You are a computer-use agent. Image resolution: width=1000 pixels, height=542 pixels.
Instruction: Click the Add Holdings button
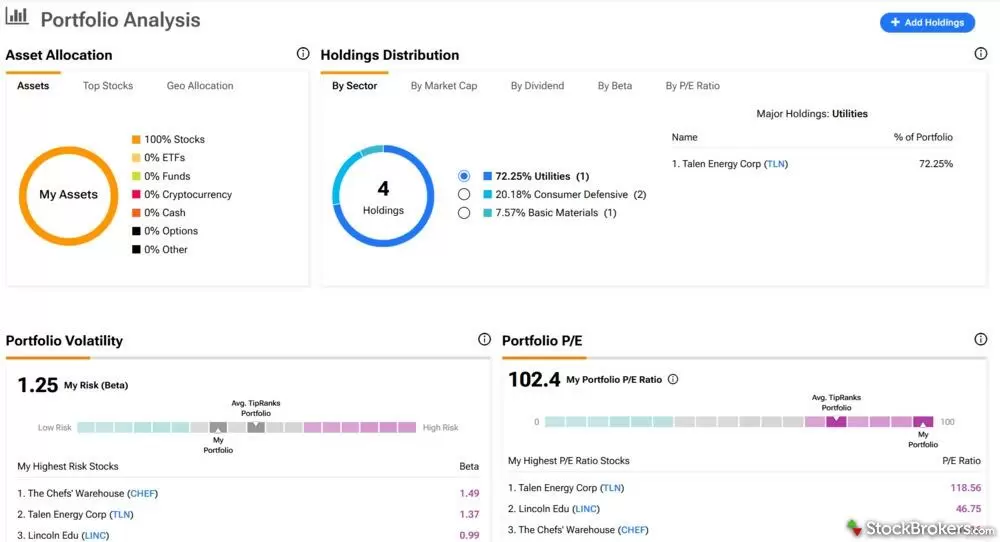pyautogui.click(x=927, y=22)
